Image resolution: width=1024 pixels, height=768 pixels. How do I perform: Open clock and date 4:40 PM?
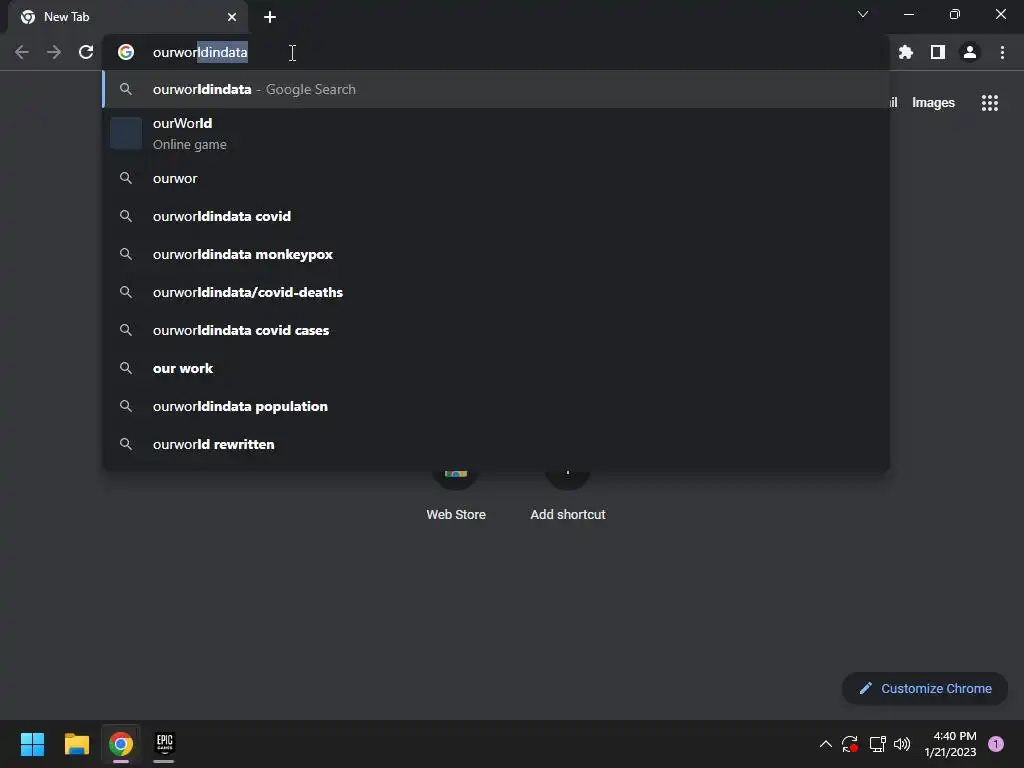click(950, 744)
